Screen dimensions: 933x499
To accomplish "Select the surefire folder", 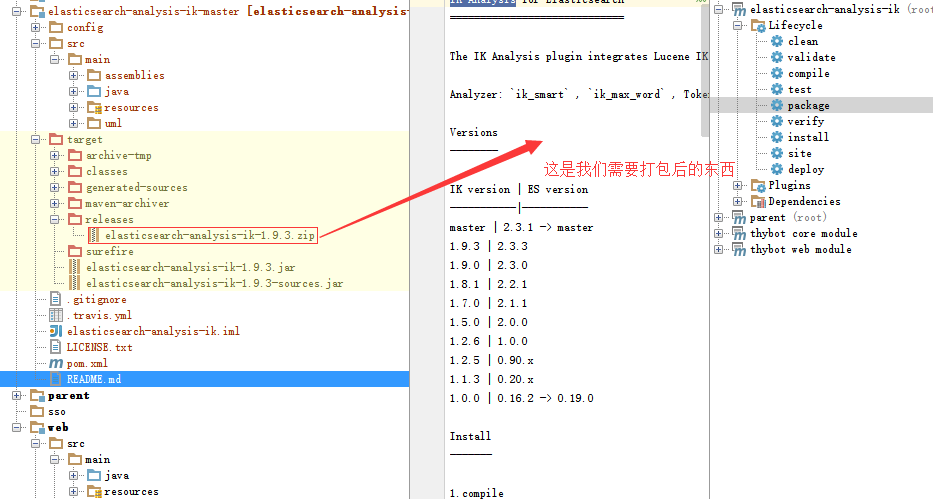I will pyautogui.click(x=109, y=252).
